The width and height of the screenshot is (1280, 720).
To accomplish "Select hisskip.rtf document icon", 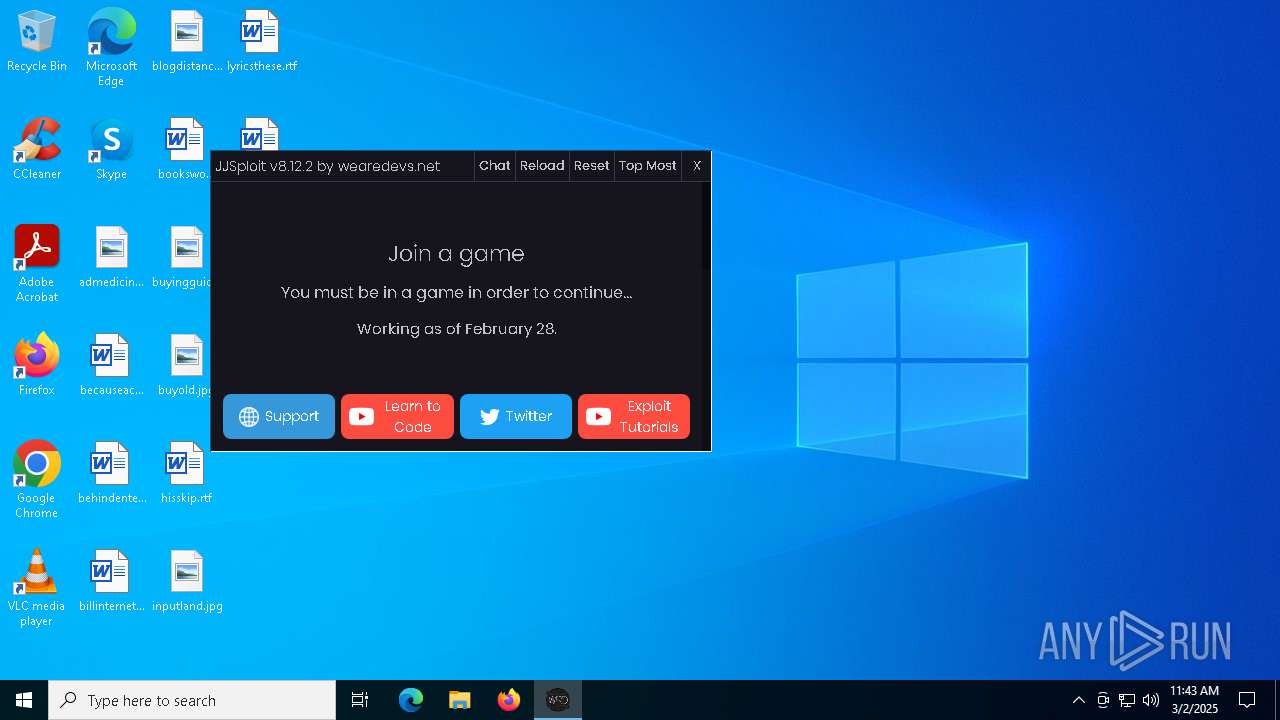I will point(186,473).
